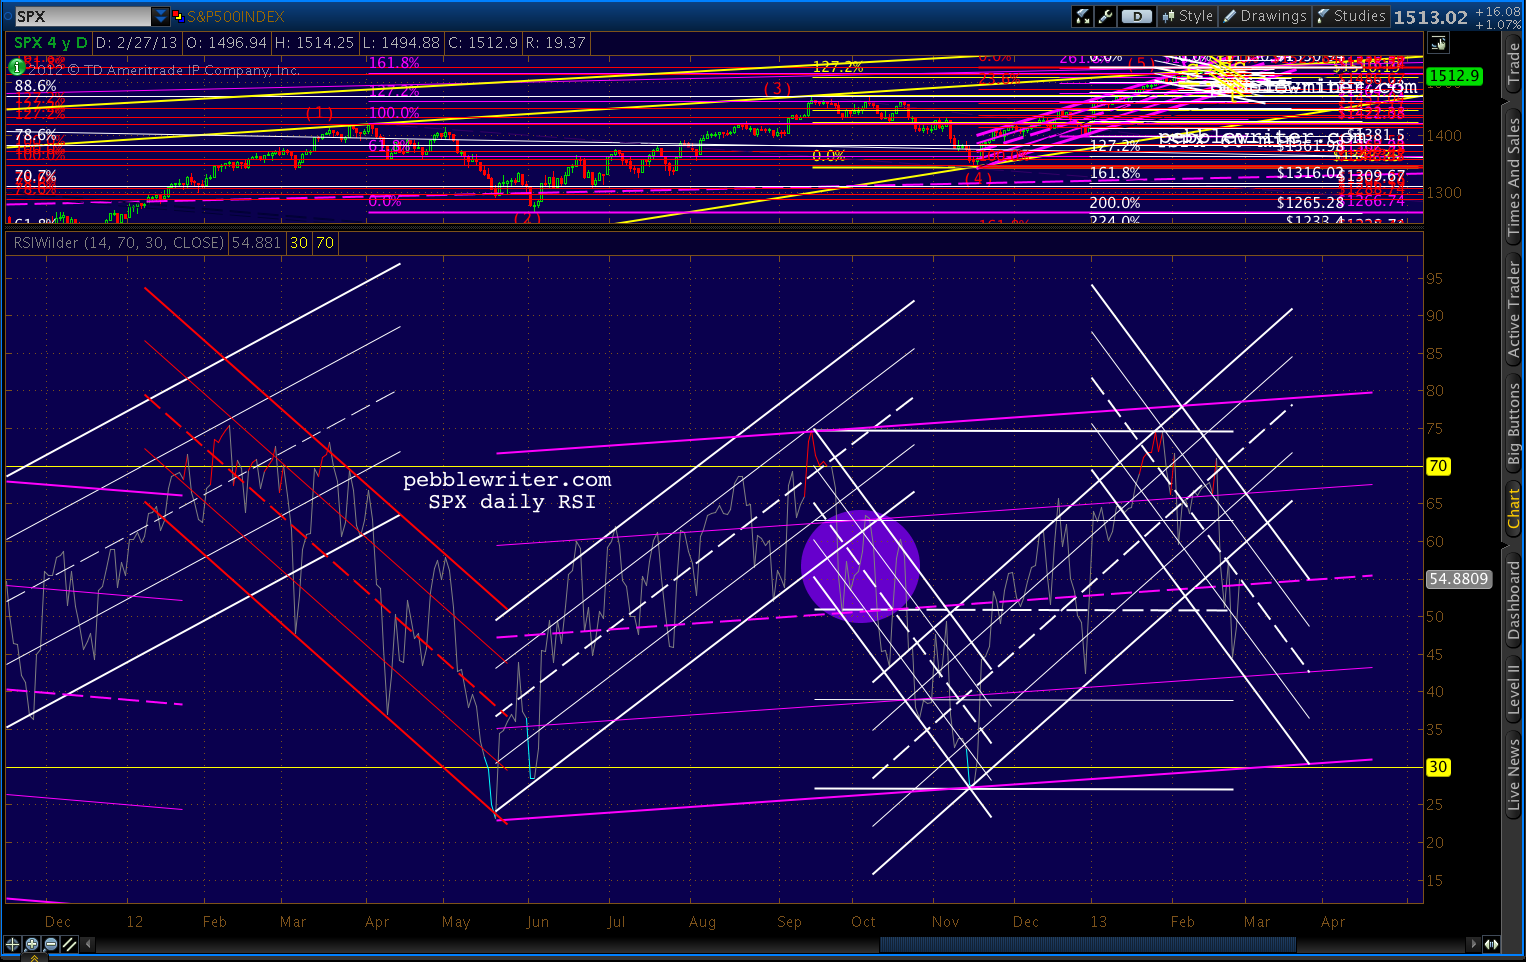The width and height of the screenshot is (1526, 962).
Task: Expand the SPX symbol dropdown arrow
Action: click(160, 16)
